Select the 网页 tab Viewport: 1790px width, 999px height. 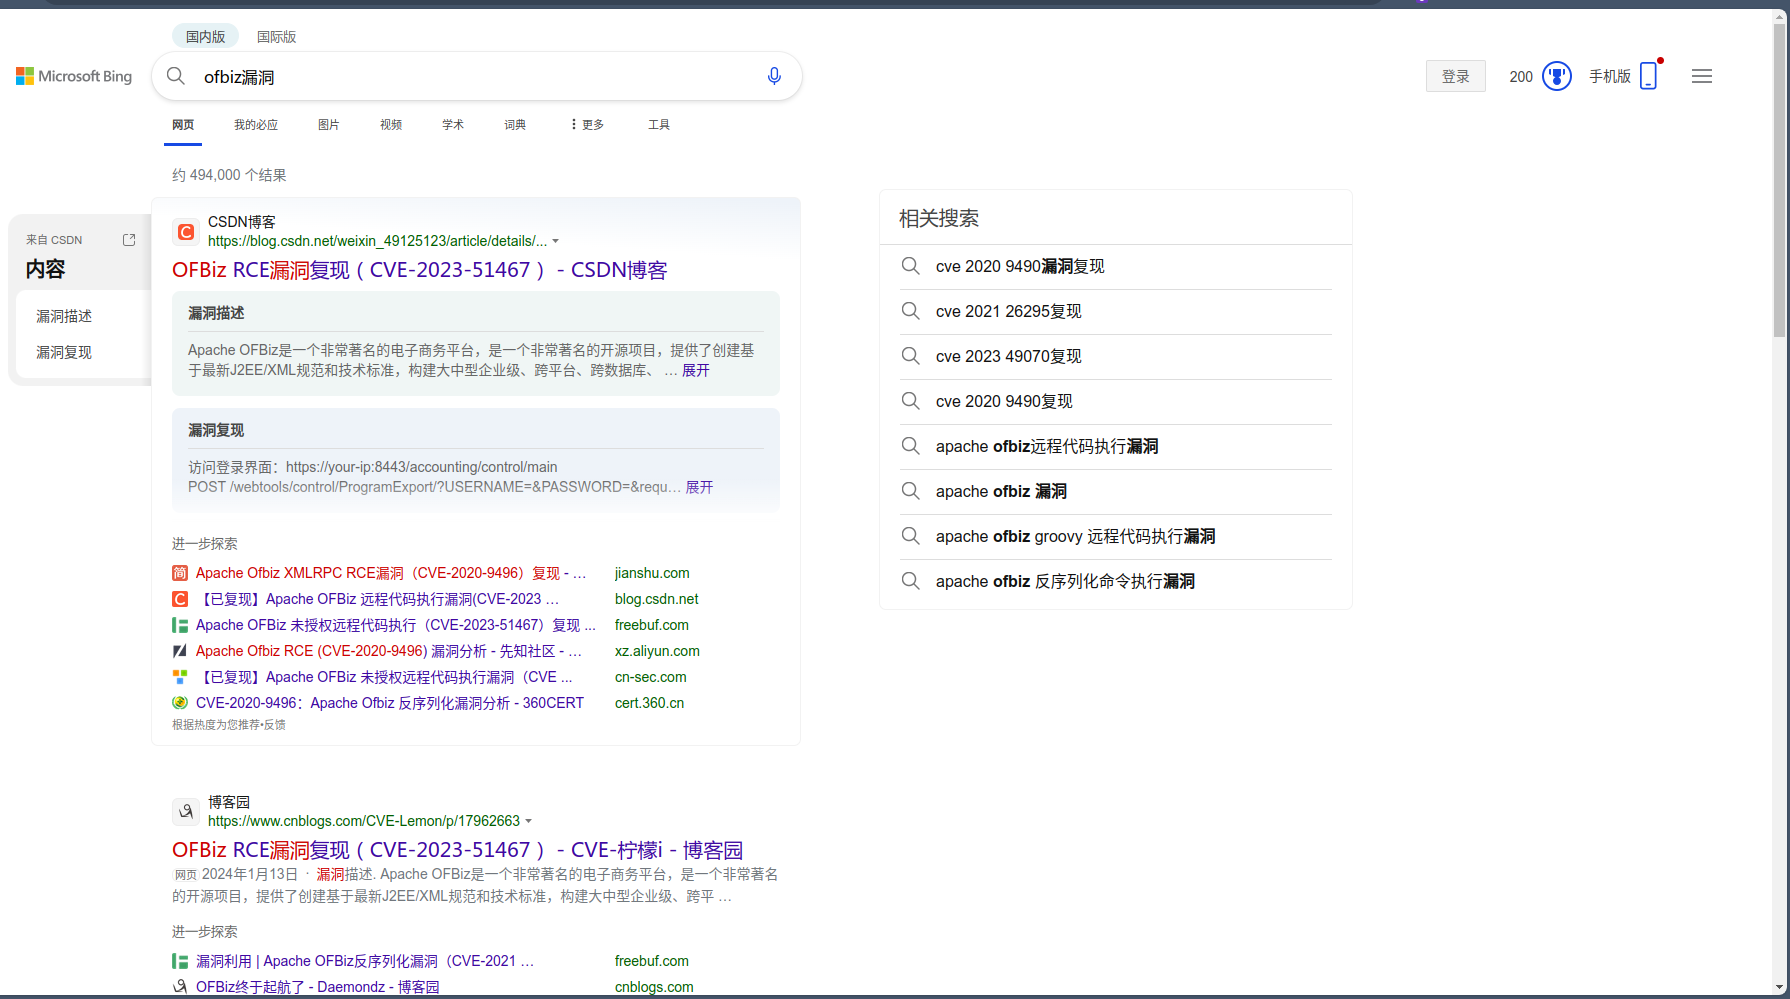(x=183, y=125)
